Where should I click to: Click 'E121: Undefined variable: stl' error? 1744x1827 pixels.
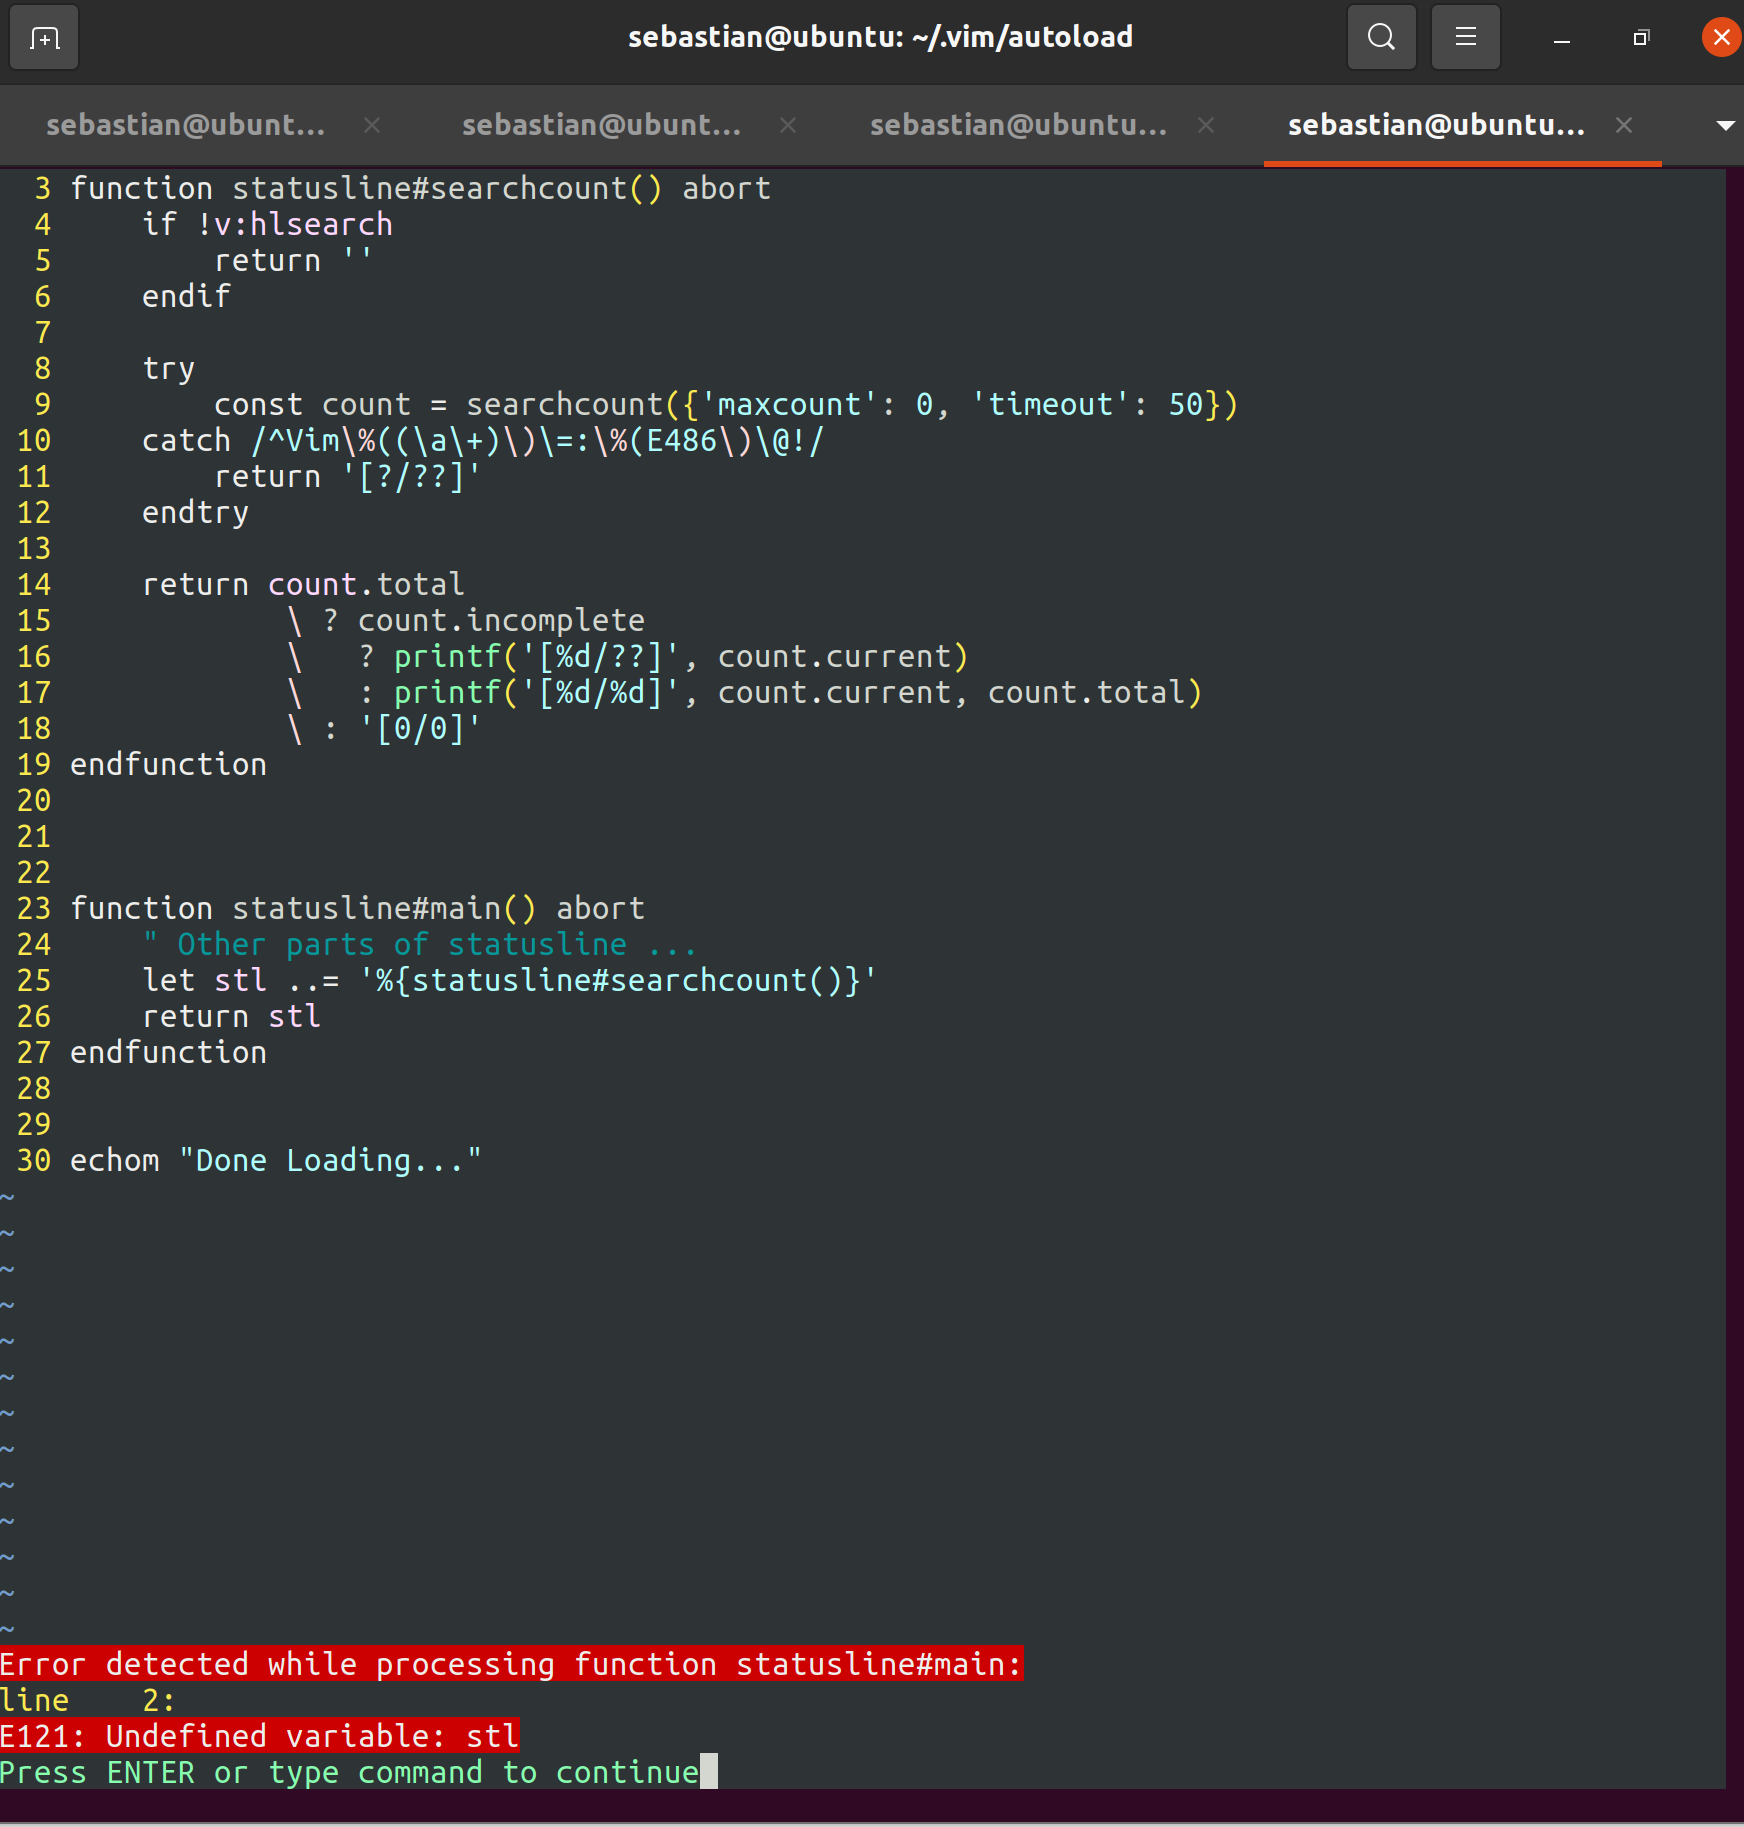point(259,1736)
